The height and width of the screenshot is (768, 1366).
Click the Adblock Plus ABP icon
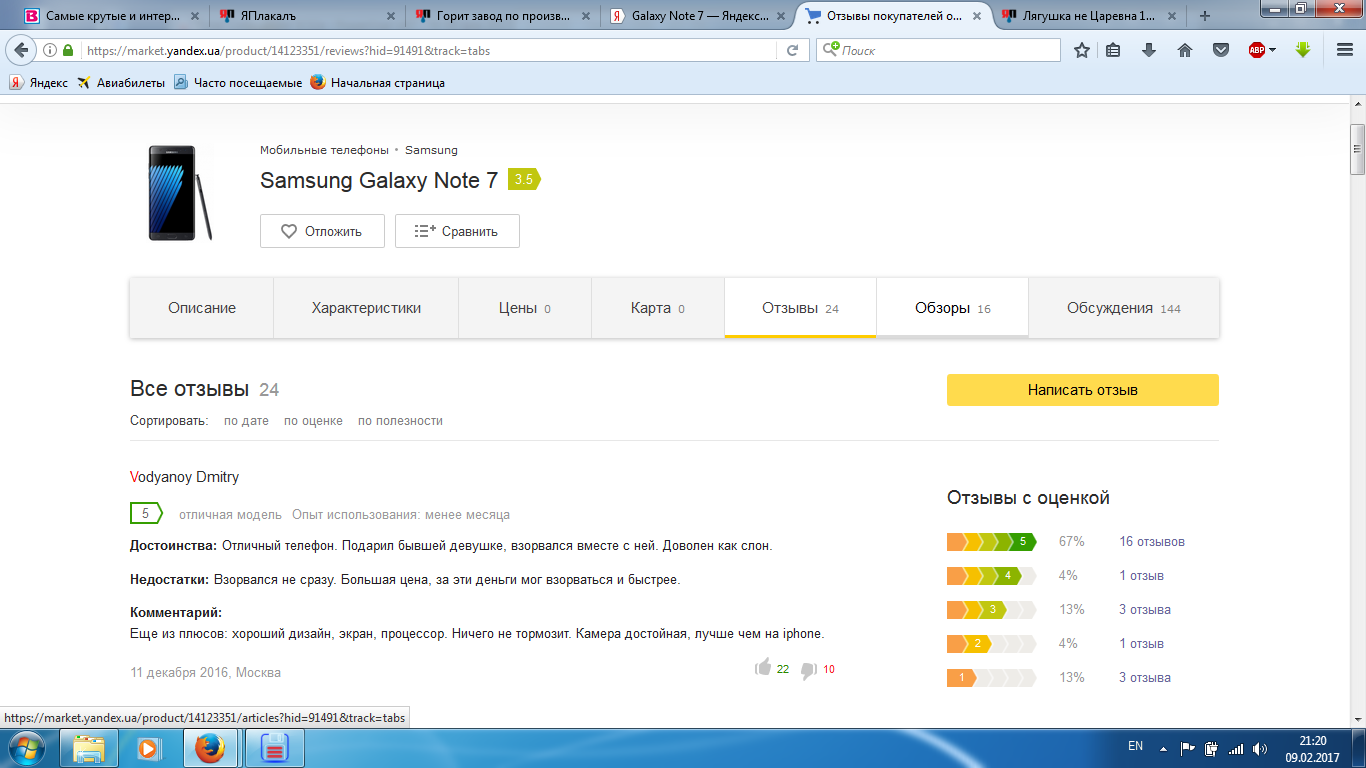tap(1257, 50)
